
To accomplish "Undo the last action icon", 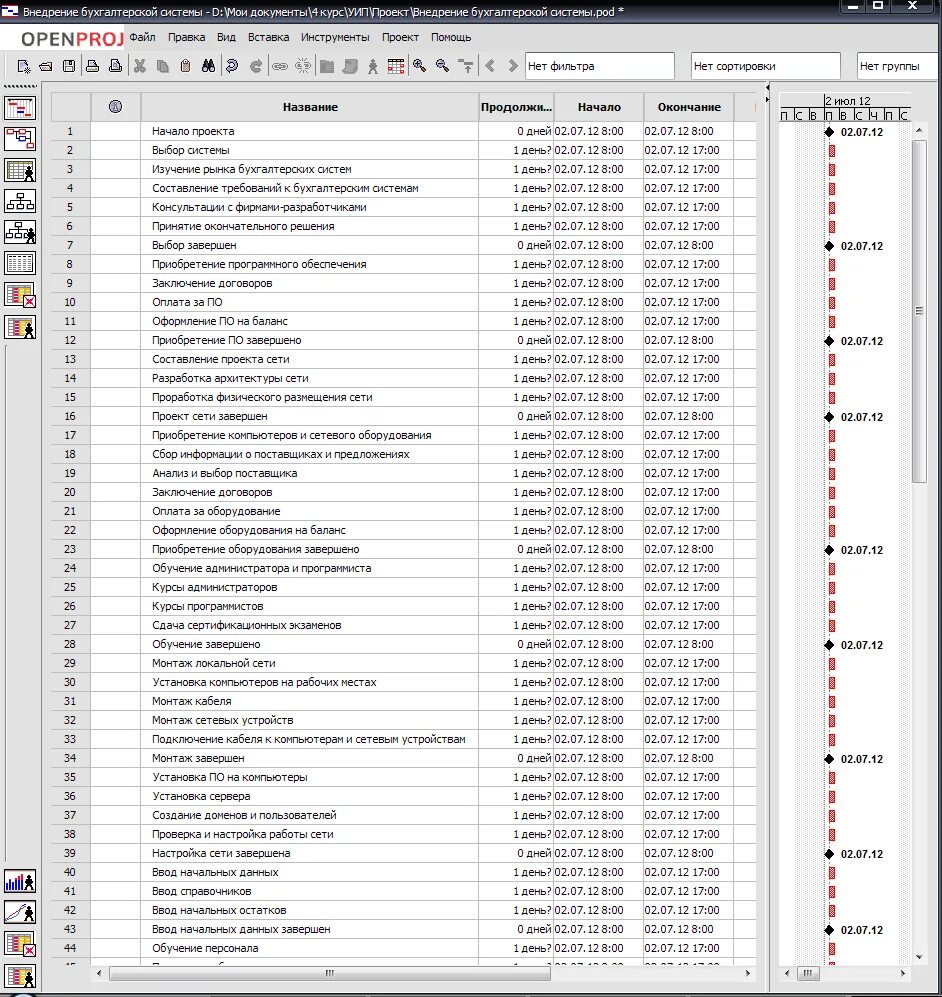I will click(x=232, y=66).
